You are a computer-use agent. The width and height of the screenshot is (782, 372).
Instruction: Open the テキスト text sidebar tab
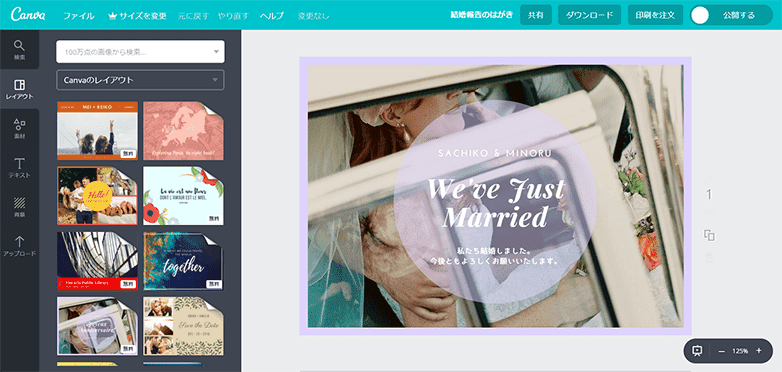(x=19, y=168)
